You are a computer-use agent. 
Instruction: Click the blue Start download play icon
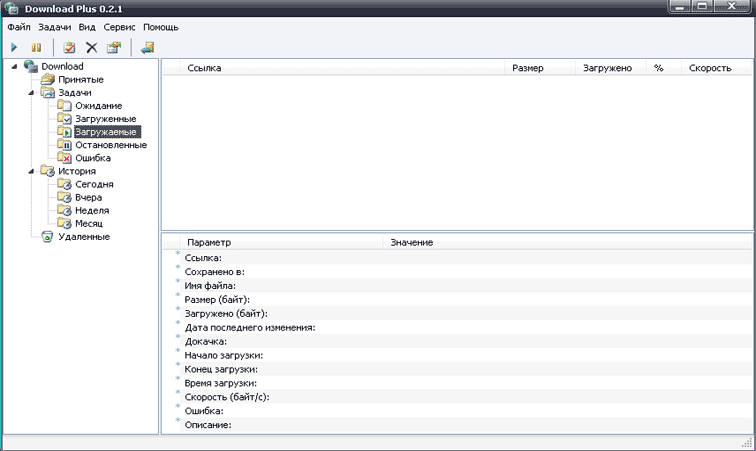14,47
